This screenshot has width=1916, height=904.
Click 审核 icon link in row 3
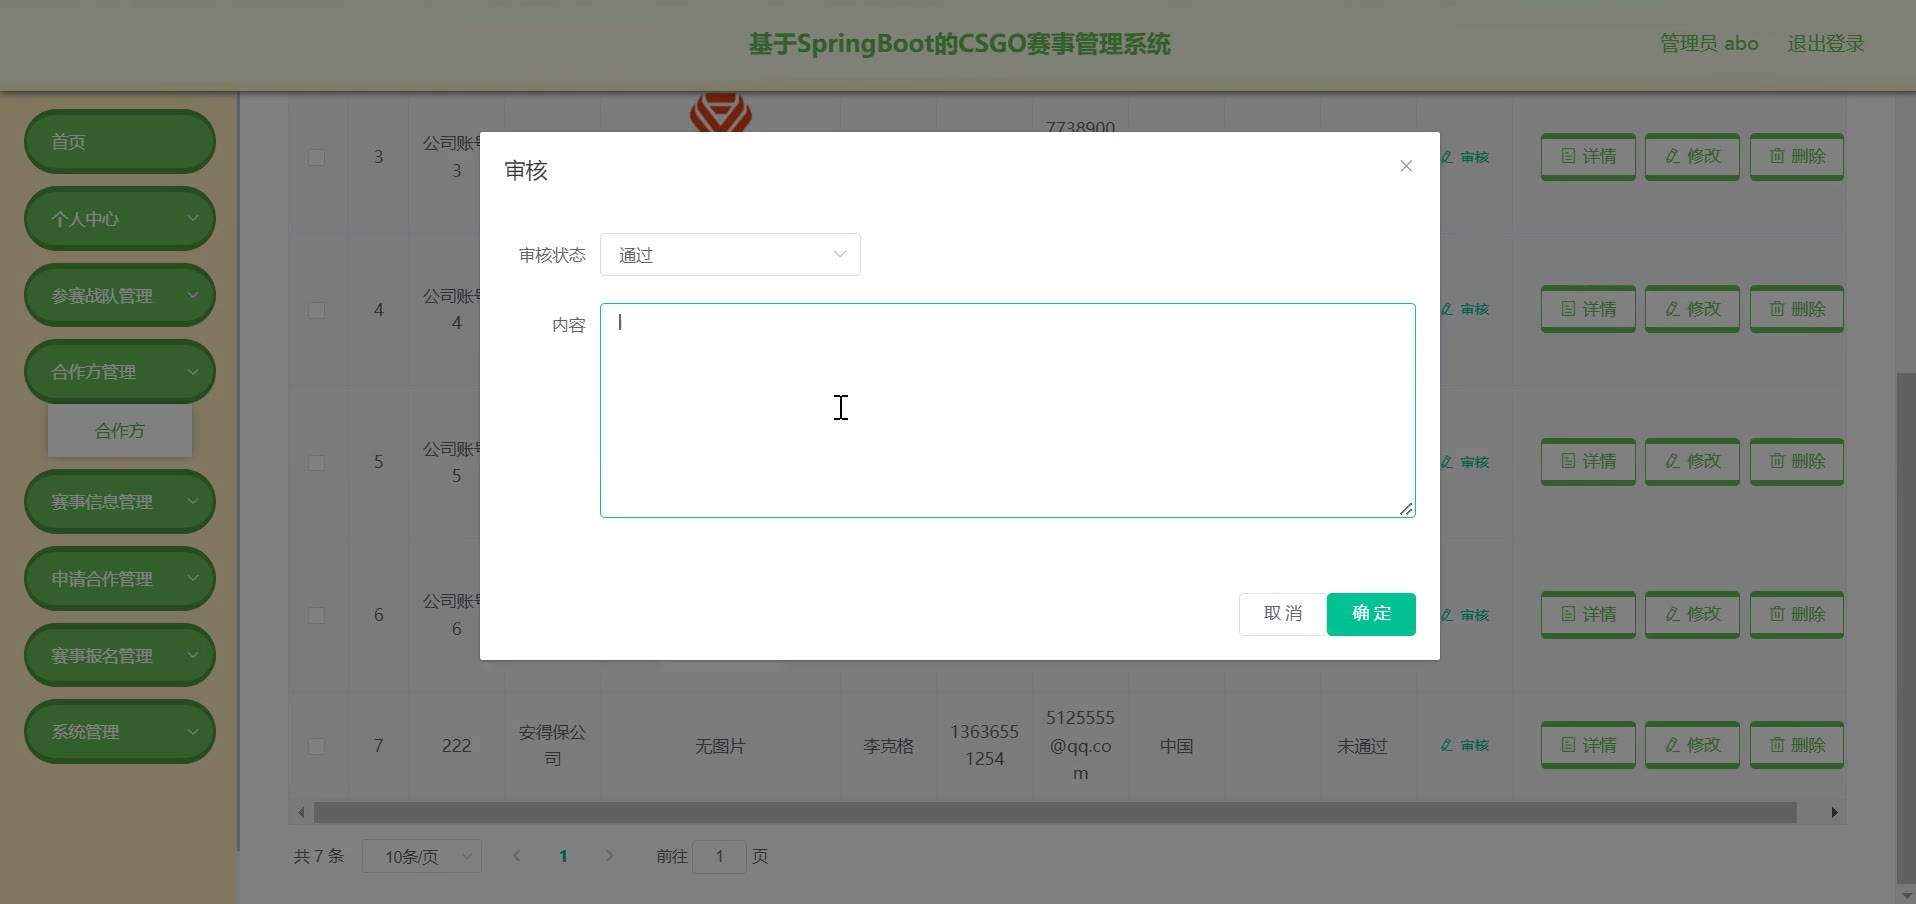click(x=1465, y=157)
